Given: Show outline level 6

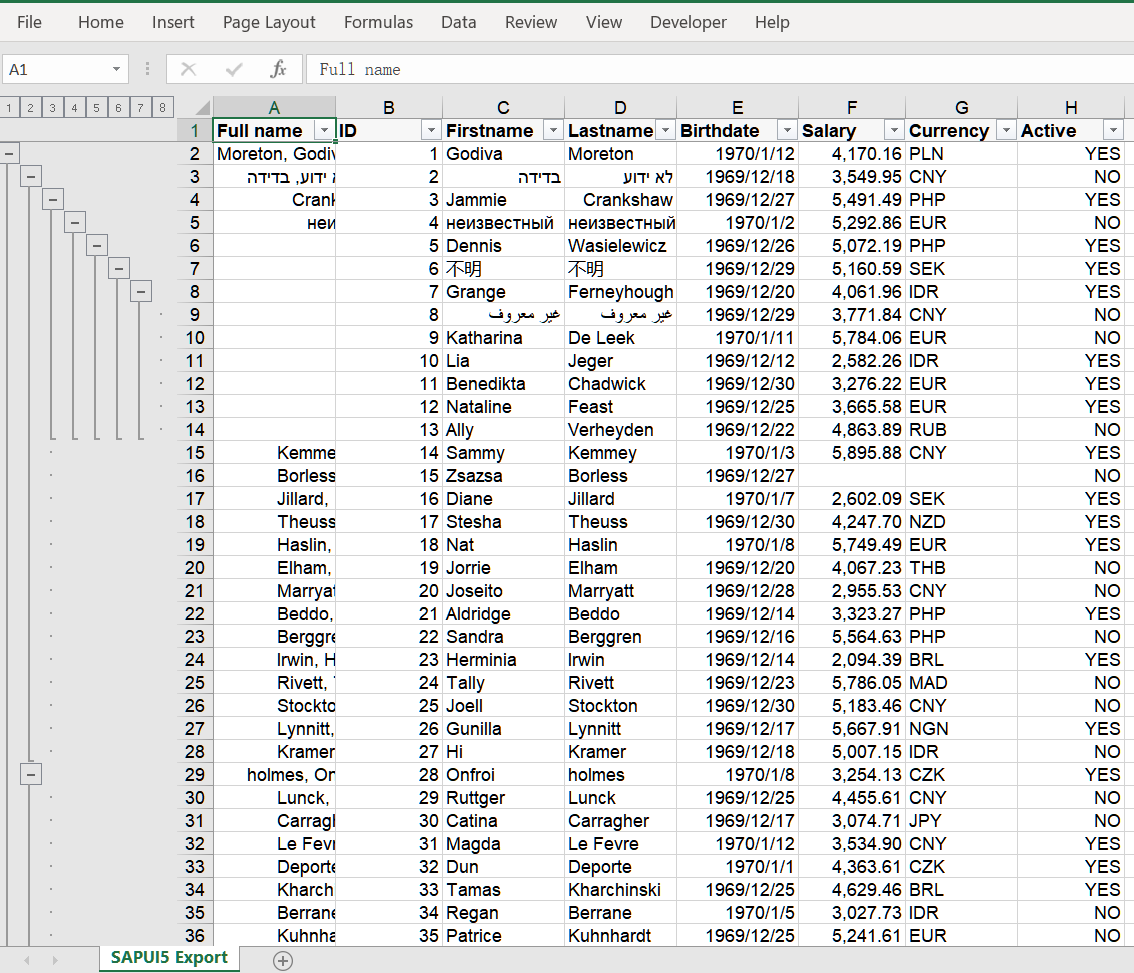Looking at the screenshot, I should tap(119, 108).
